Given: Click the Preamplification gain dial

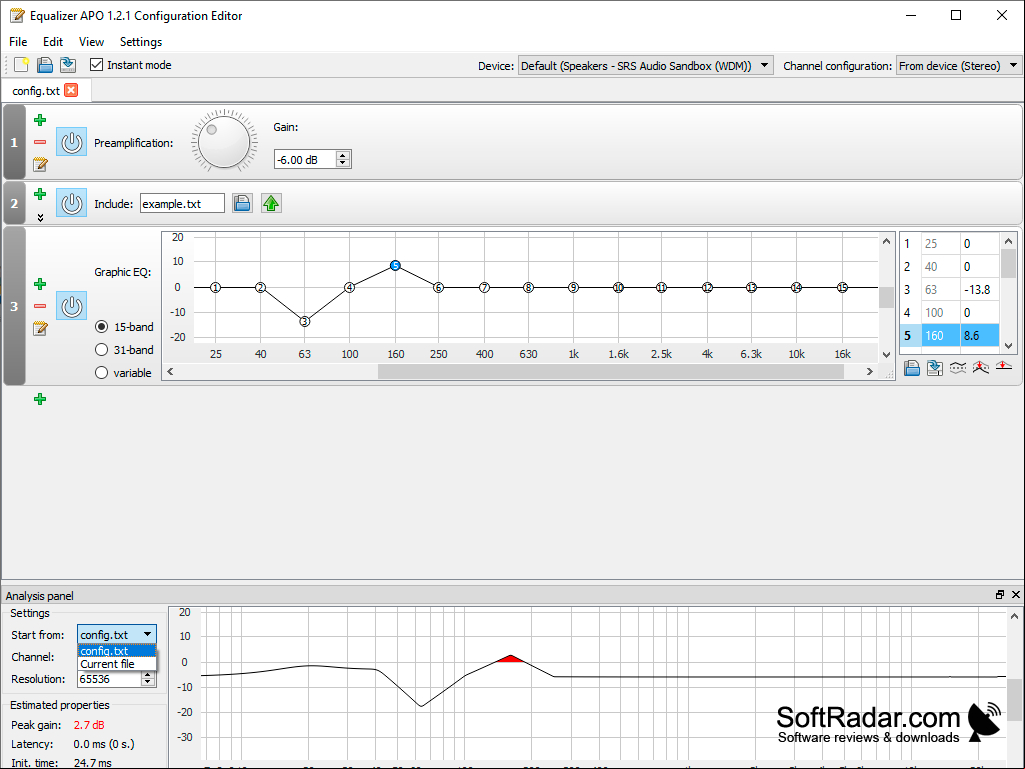Looking at the screenshot, I should point(224,142).
